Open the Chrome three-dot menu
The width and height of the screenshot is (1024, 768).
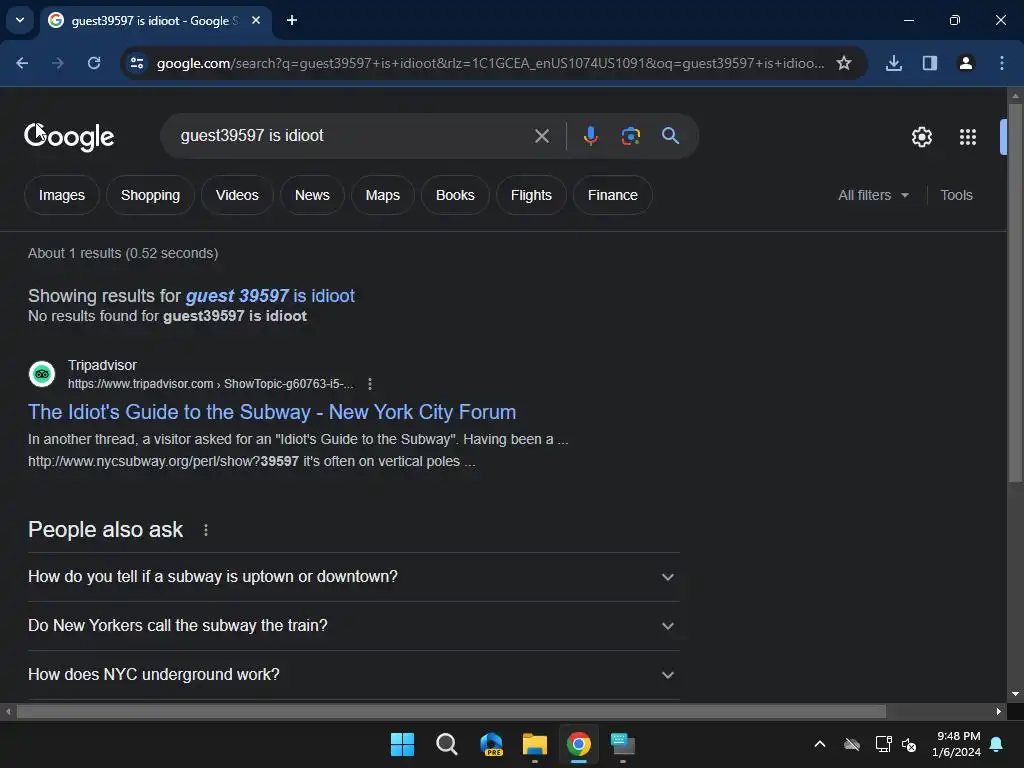click(1001, 63)
